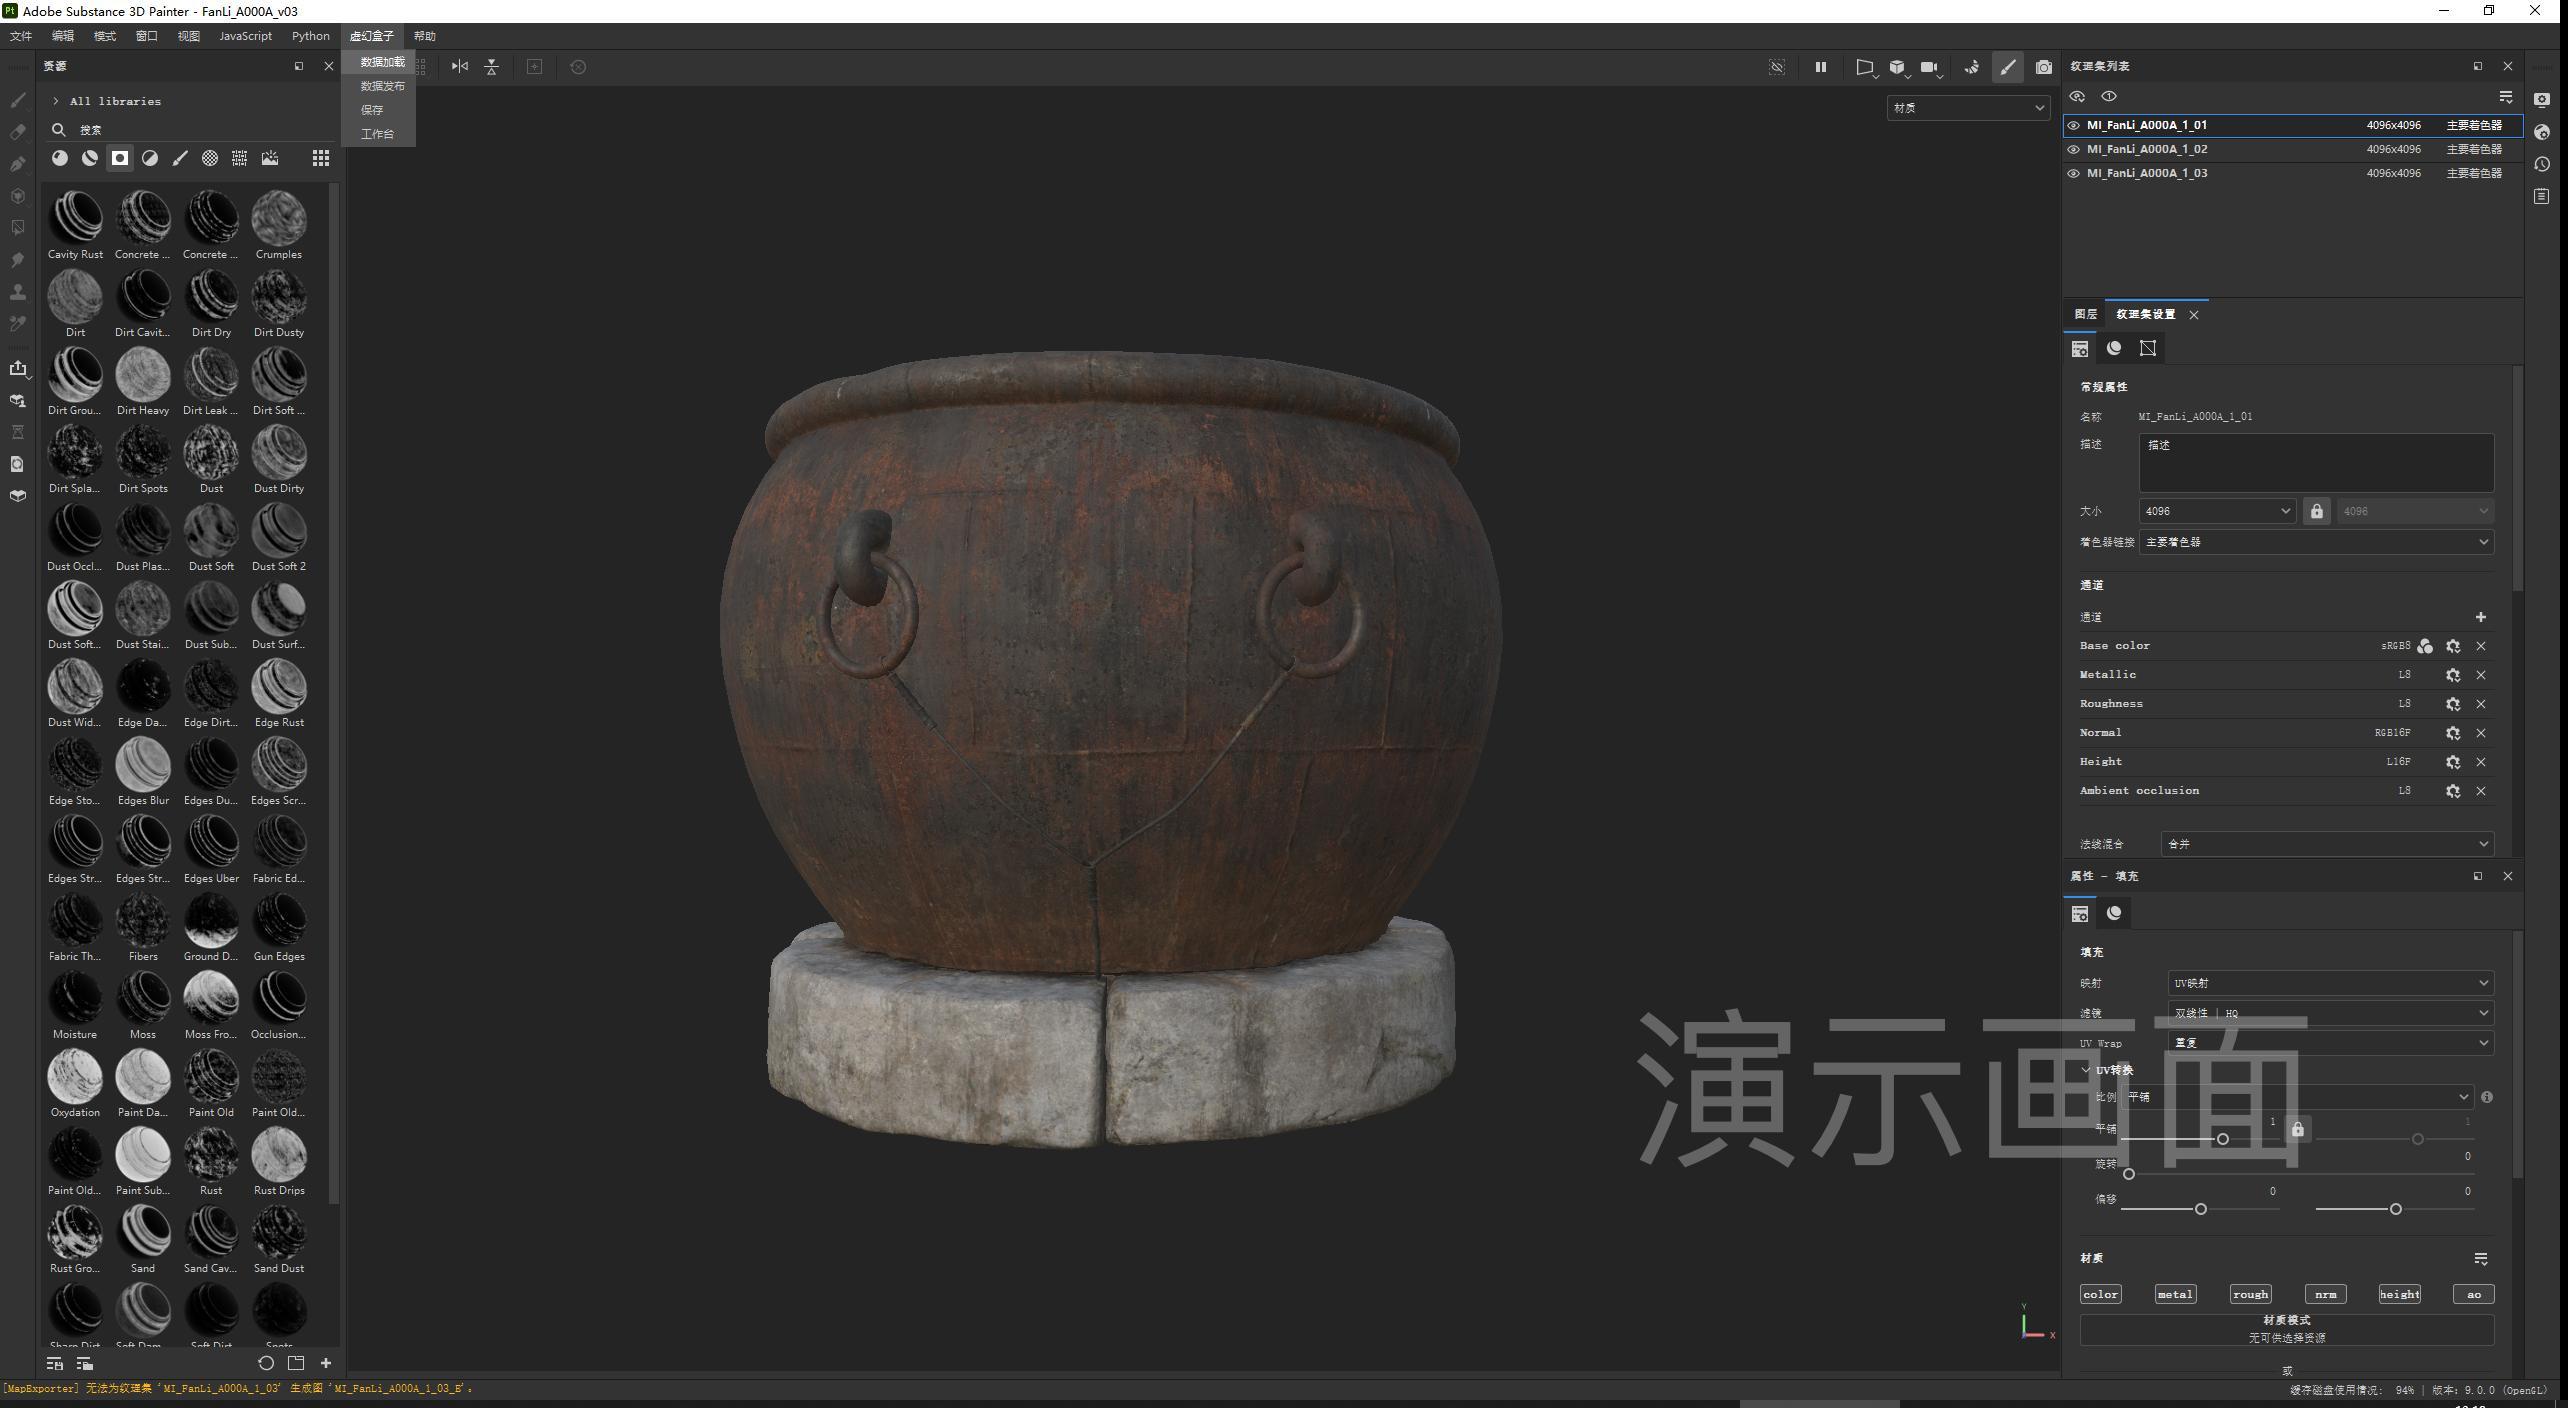
Task: Select the Eraser tool in left toolbar
Action: 18,132
